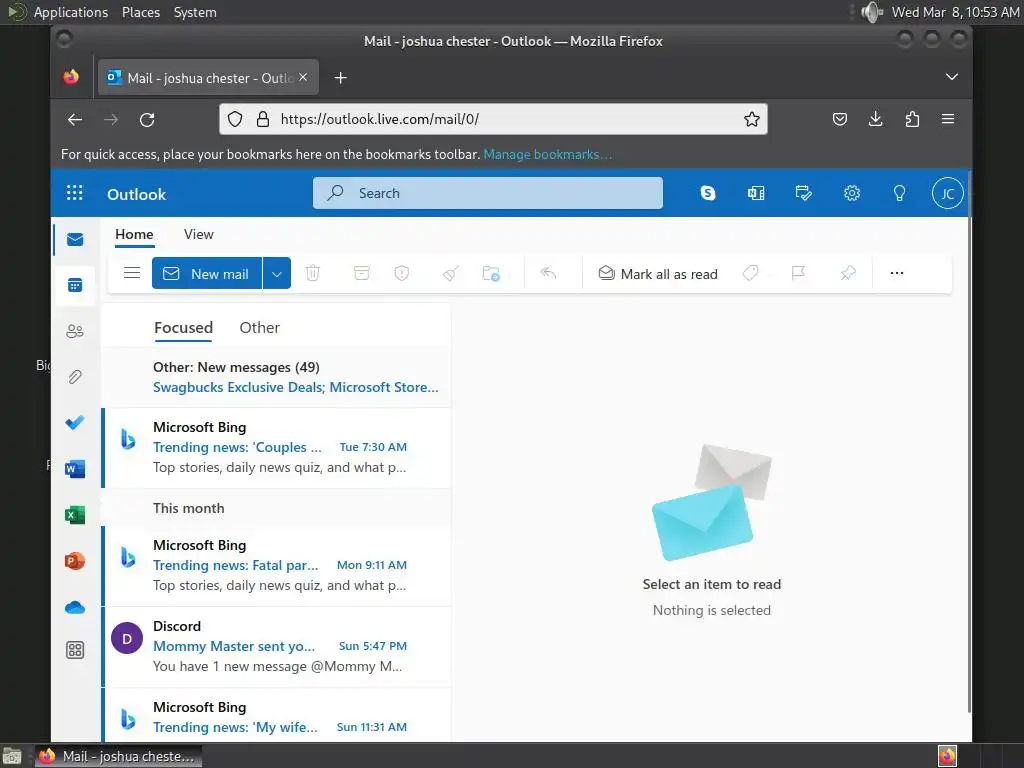
Task: Toggle the folder pane hamburger
Action: pos(132,273)
